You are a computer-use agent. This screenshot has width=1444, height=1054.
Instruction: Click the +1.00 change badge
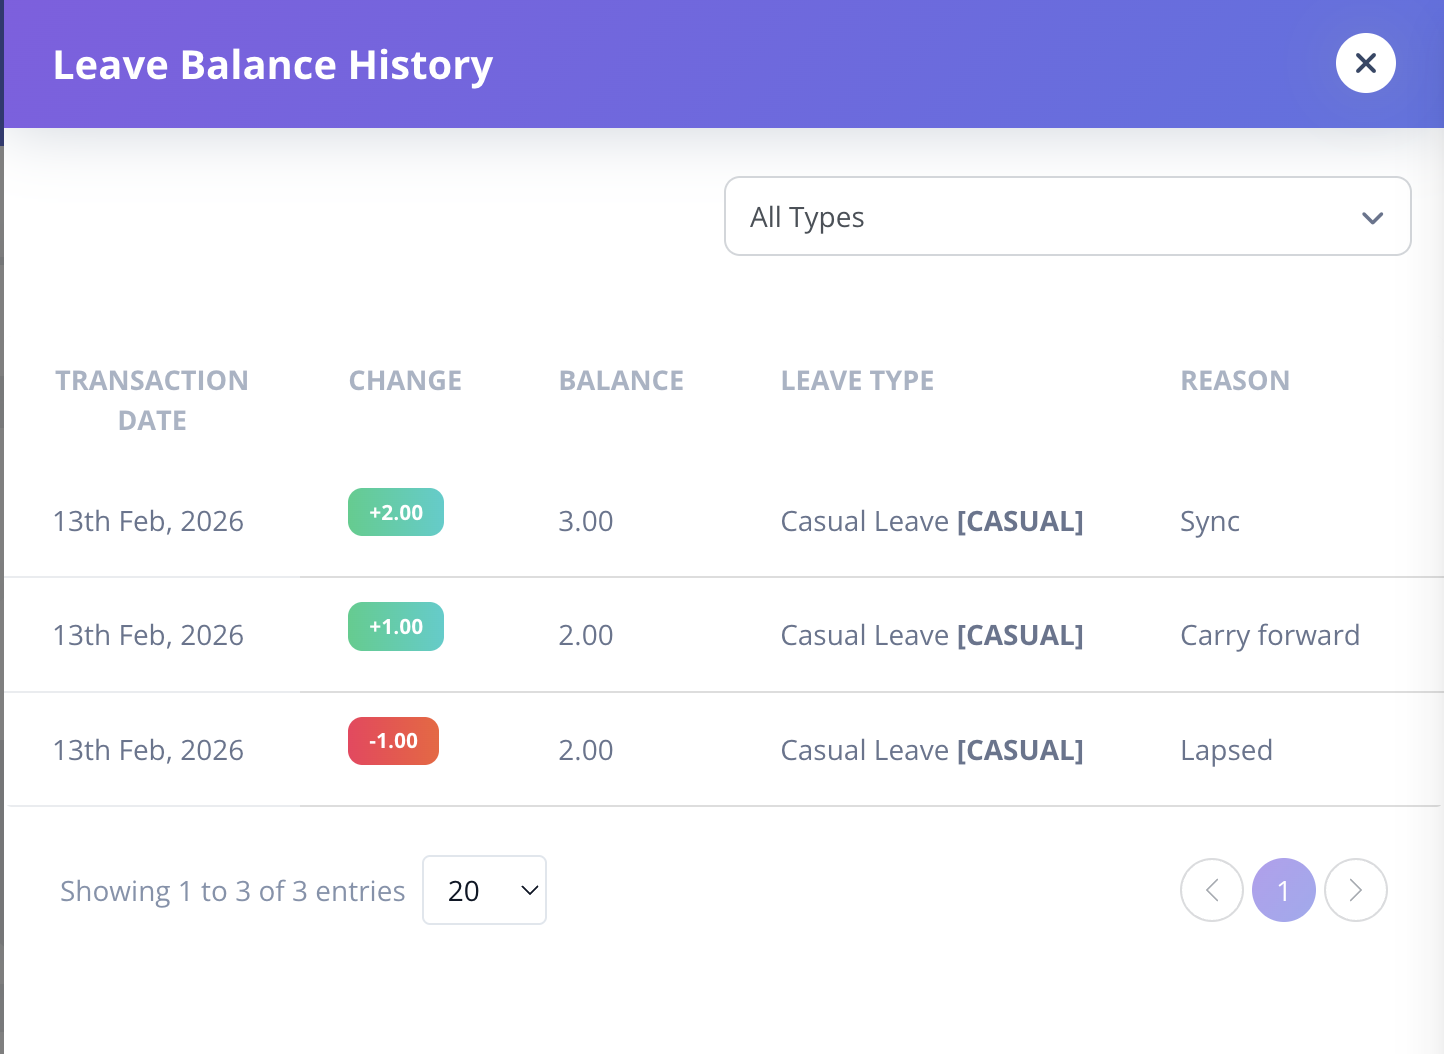pos(396,626)
